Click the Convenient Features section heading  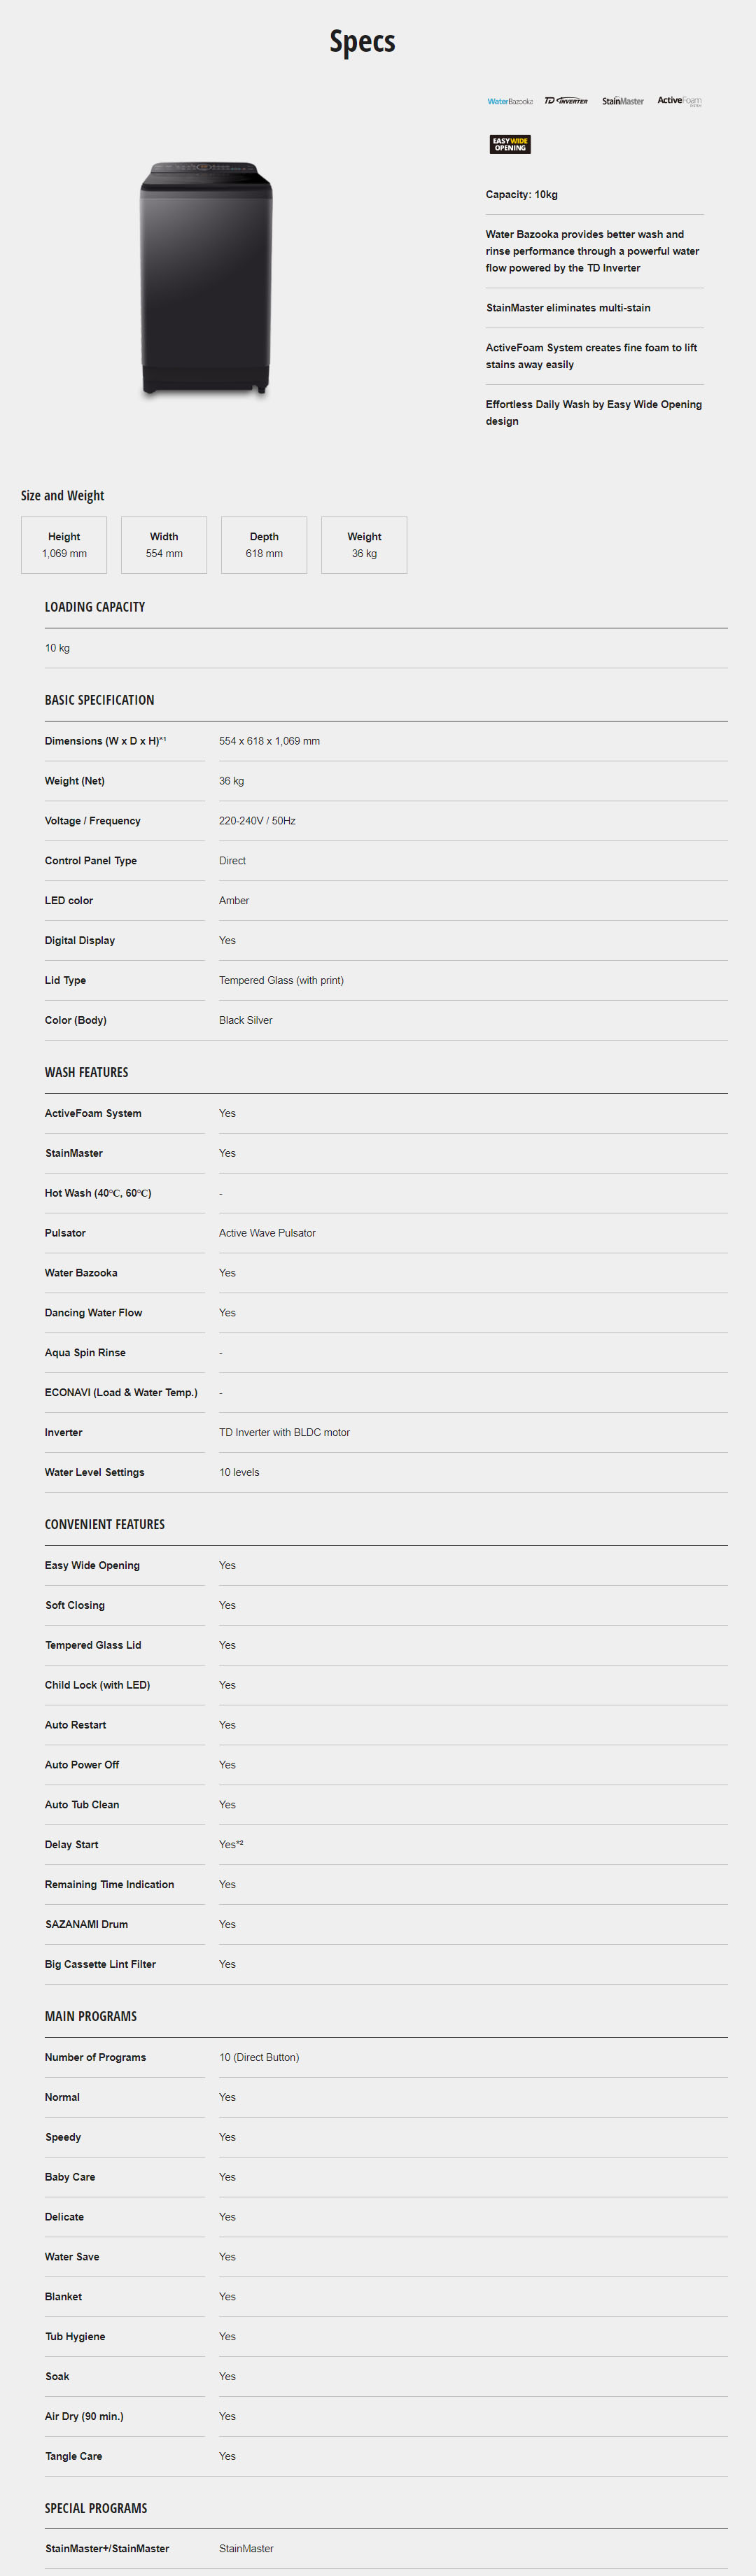(x=104, y=1524)
